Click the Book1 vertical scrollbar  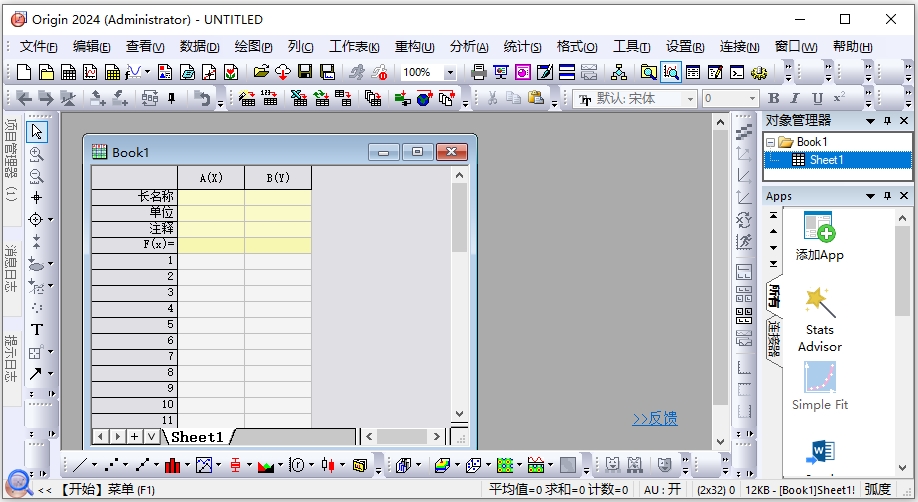(459, 294)
